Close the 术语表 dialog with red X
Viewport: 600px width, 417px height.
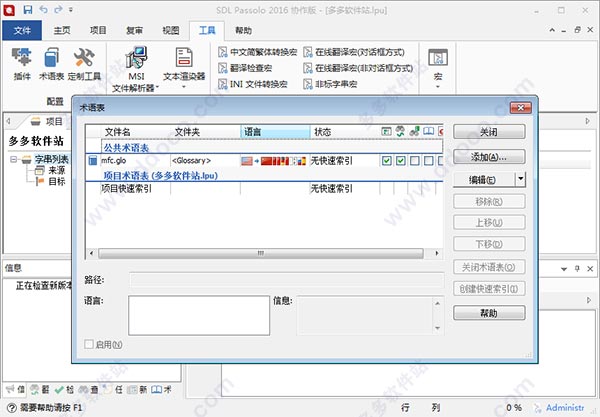(x=520, y=108)
